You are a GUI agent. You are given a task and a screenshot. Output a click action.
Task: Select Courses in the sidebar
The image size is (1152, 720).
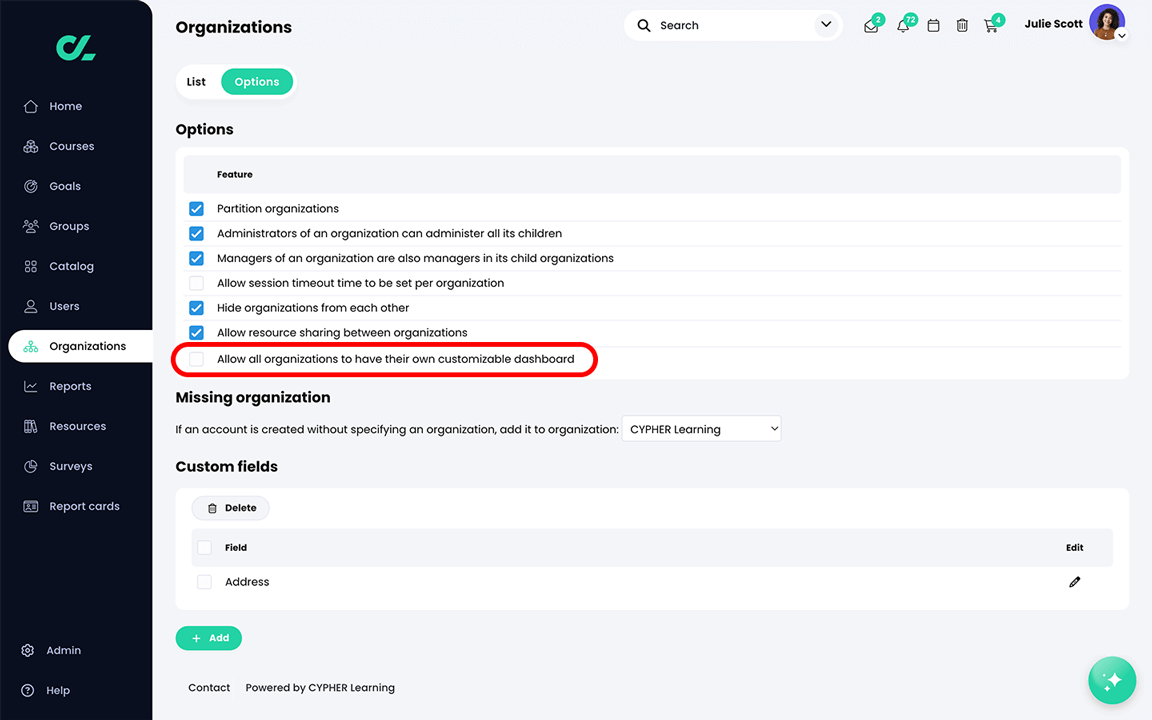click(70, 146)
